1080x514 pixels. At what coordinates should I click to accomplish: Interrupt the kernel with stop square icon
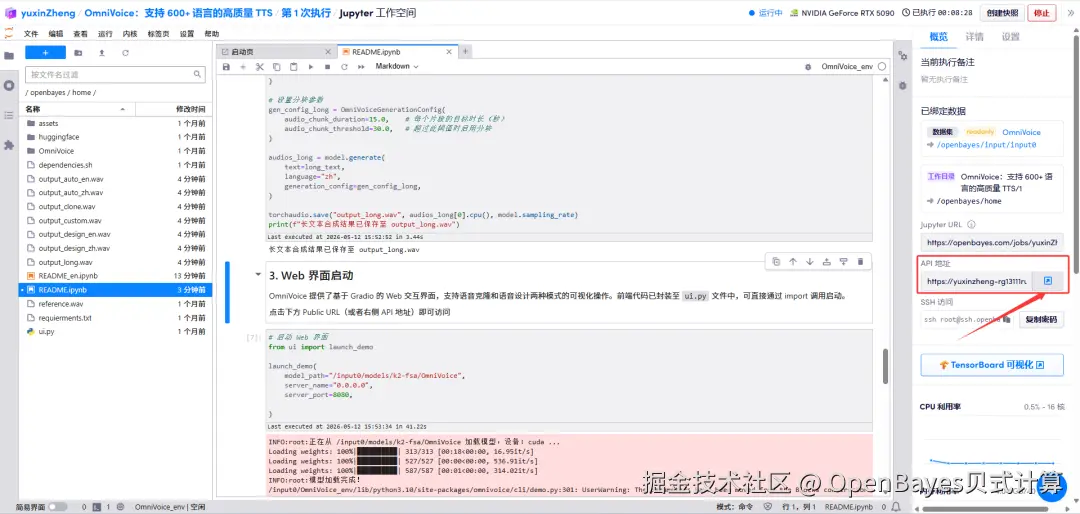click(327, 67)
